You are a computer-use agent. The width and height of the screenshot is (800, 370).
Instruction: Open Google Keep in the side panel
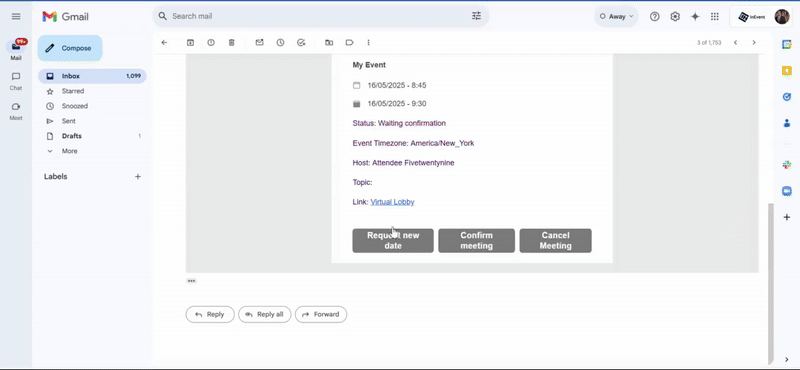787,70
